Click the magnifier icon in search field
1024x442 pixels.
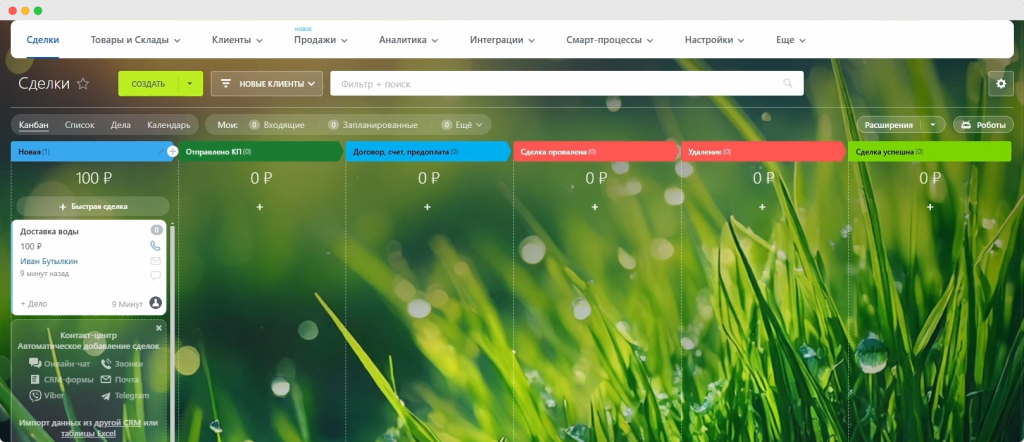tap(788, 84)
